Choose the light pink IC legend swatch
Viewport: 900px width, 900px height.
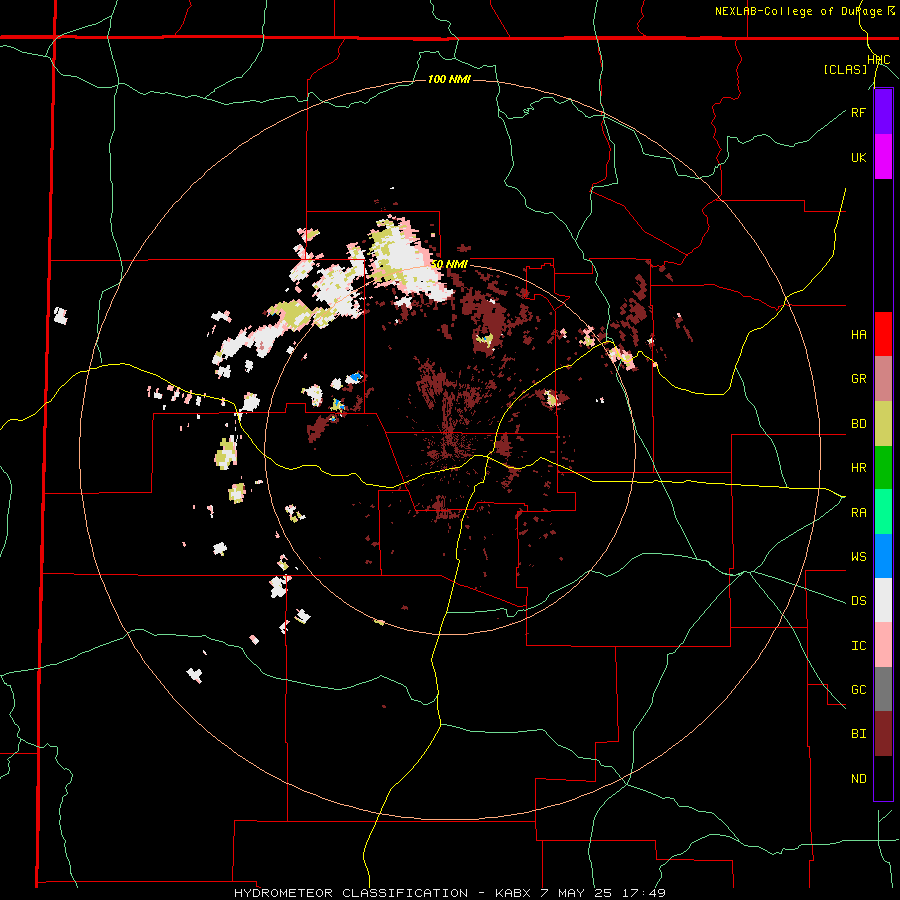[883, 645]
